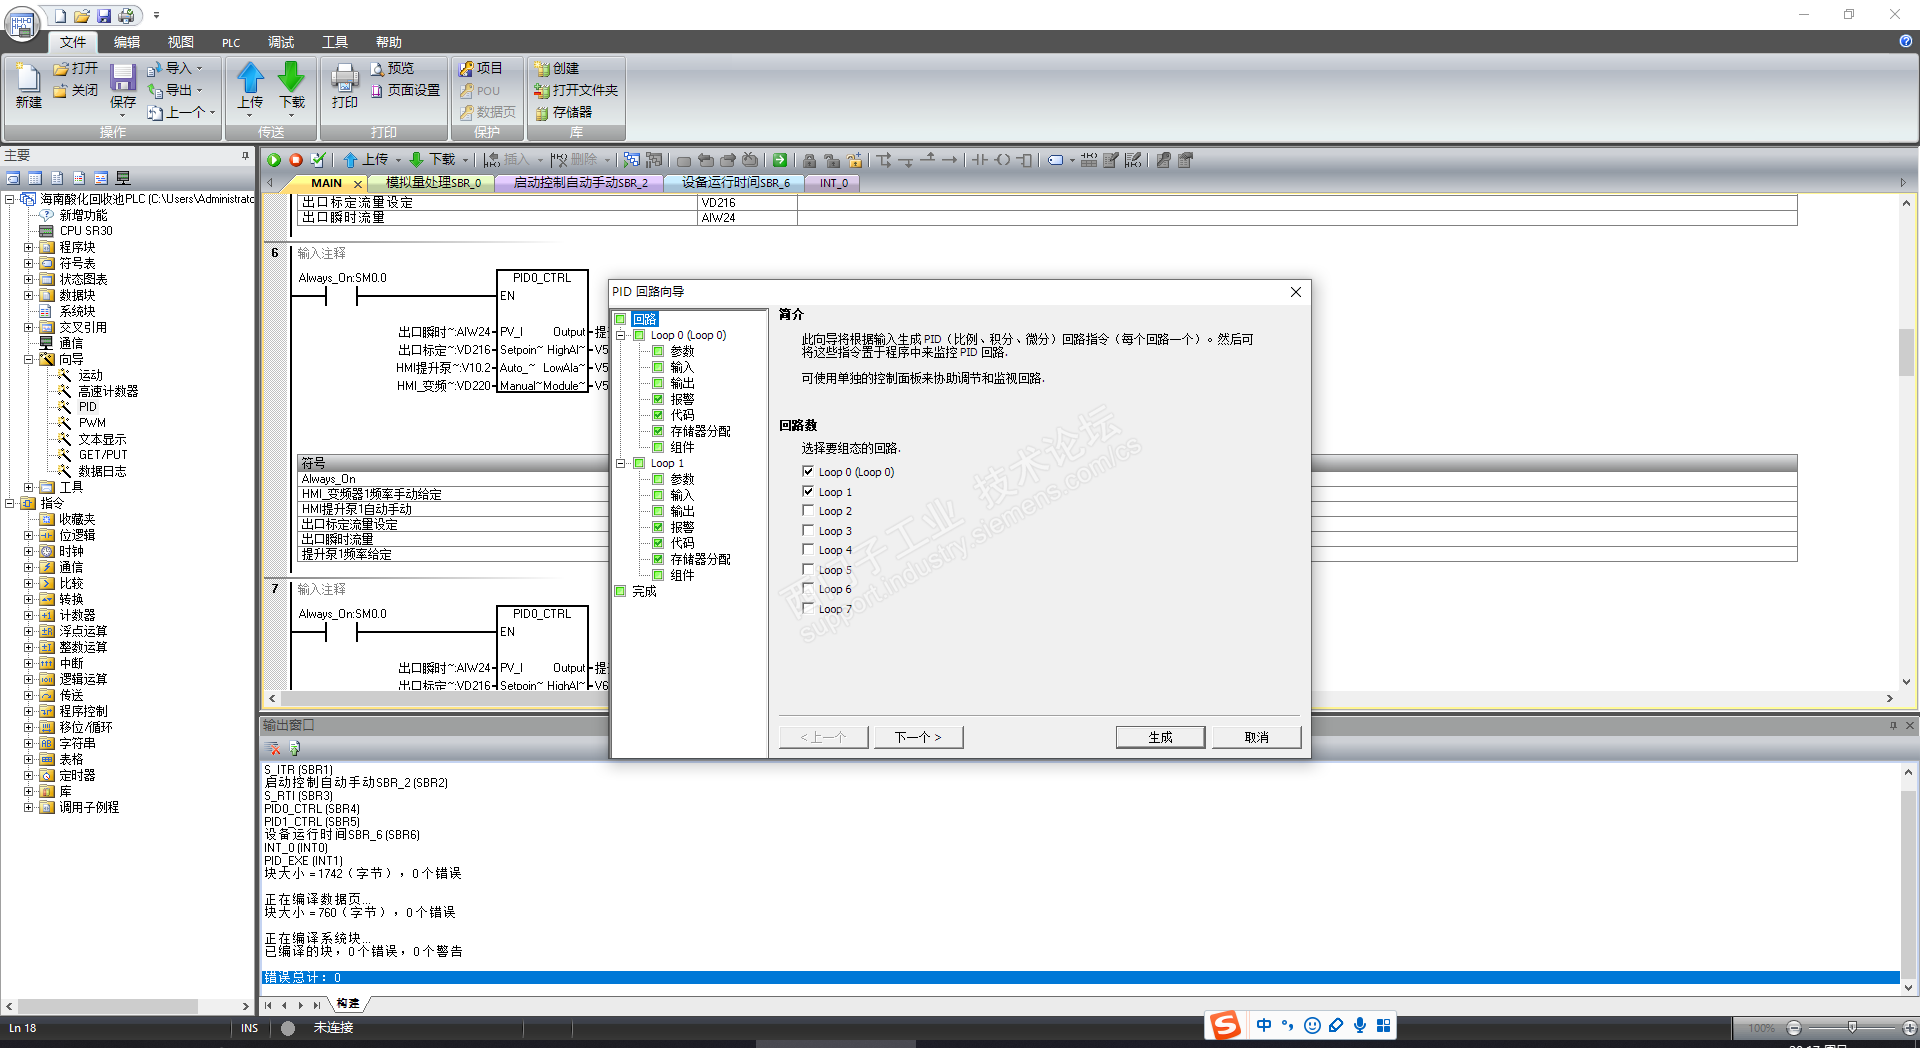Expand the 程序块 tree node

tap(29, 247)
